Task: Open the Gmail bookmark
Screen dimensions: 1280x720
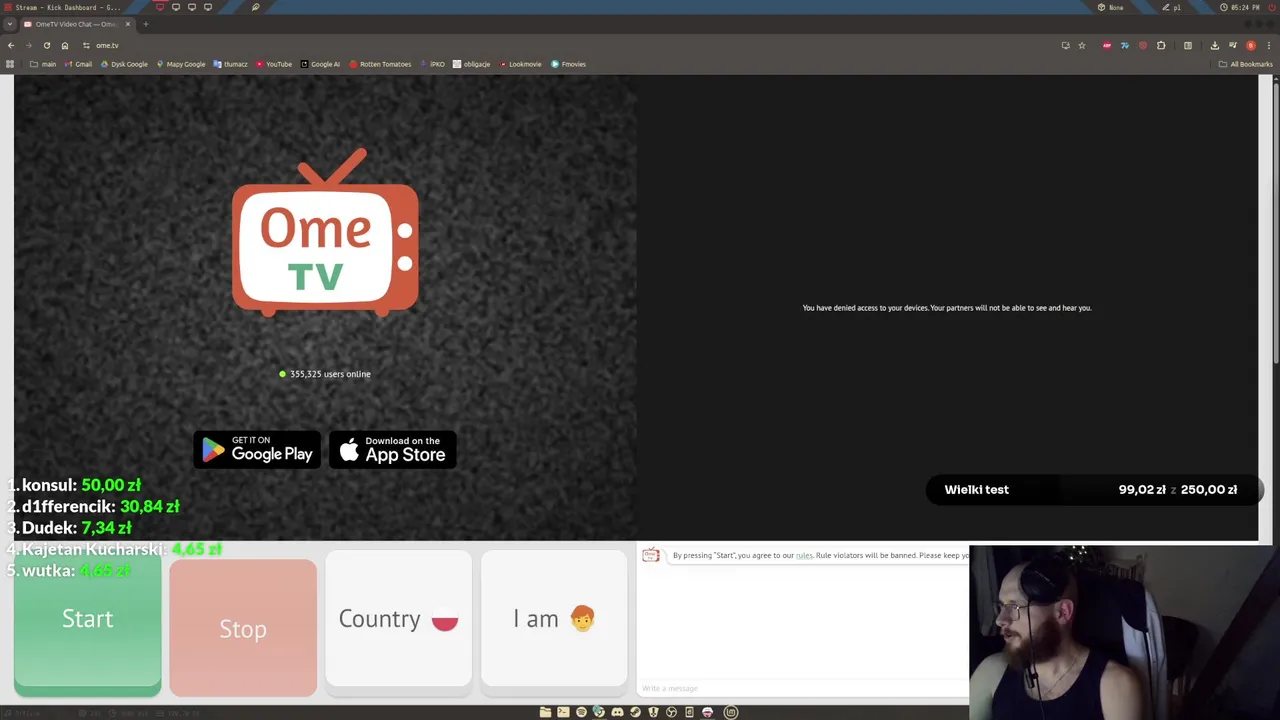Action: (x=79, y=64)
